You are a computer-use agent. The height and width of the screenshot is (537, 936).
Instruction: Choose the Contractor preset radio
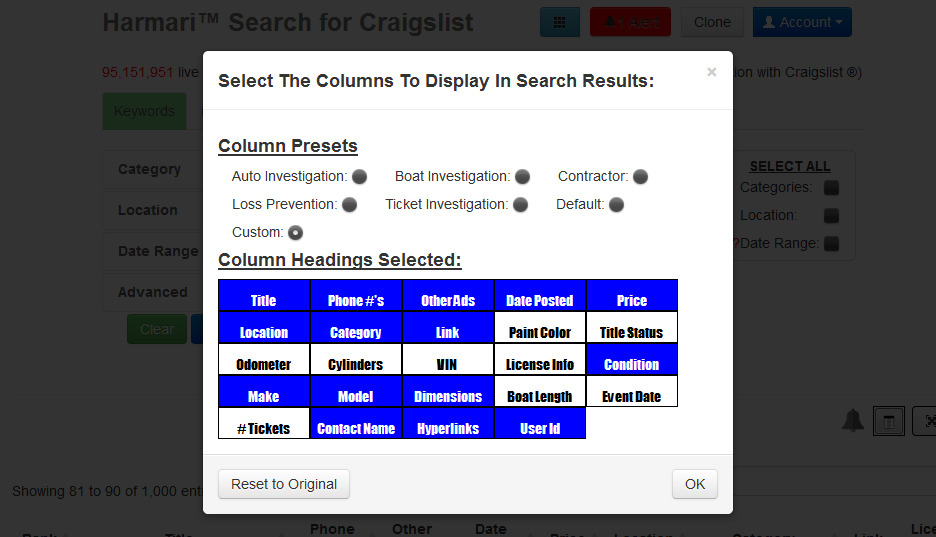(641, 177)
